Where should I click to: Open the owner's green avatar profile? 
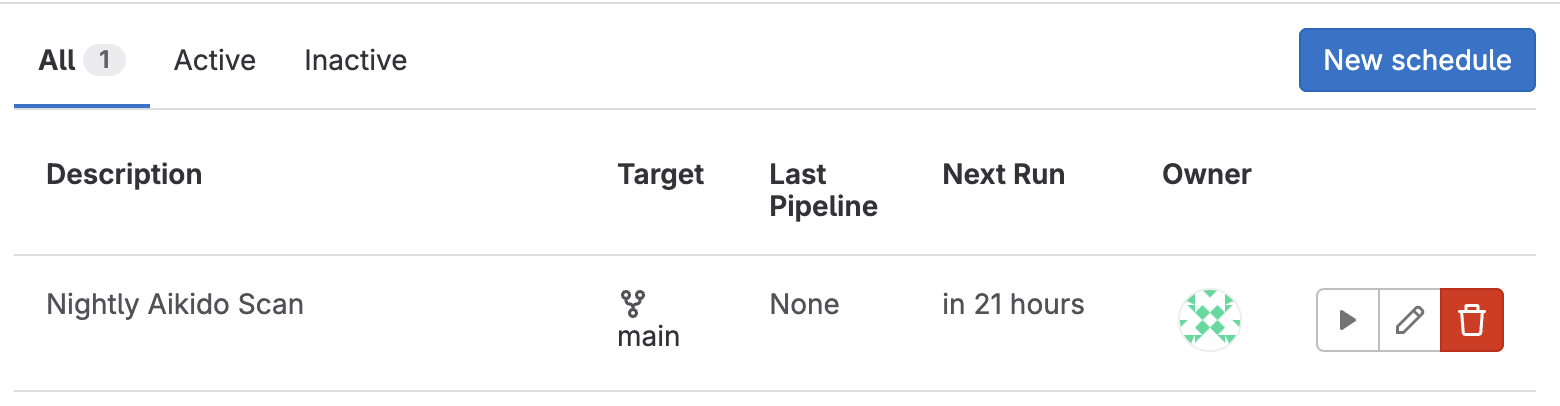(x=1210, y=320)
